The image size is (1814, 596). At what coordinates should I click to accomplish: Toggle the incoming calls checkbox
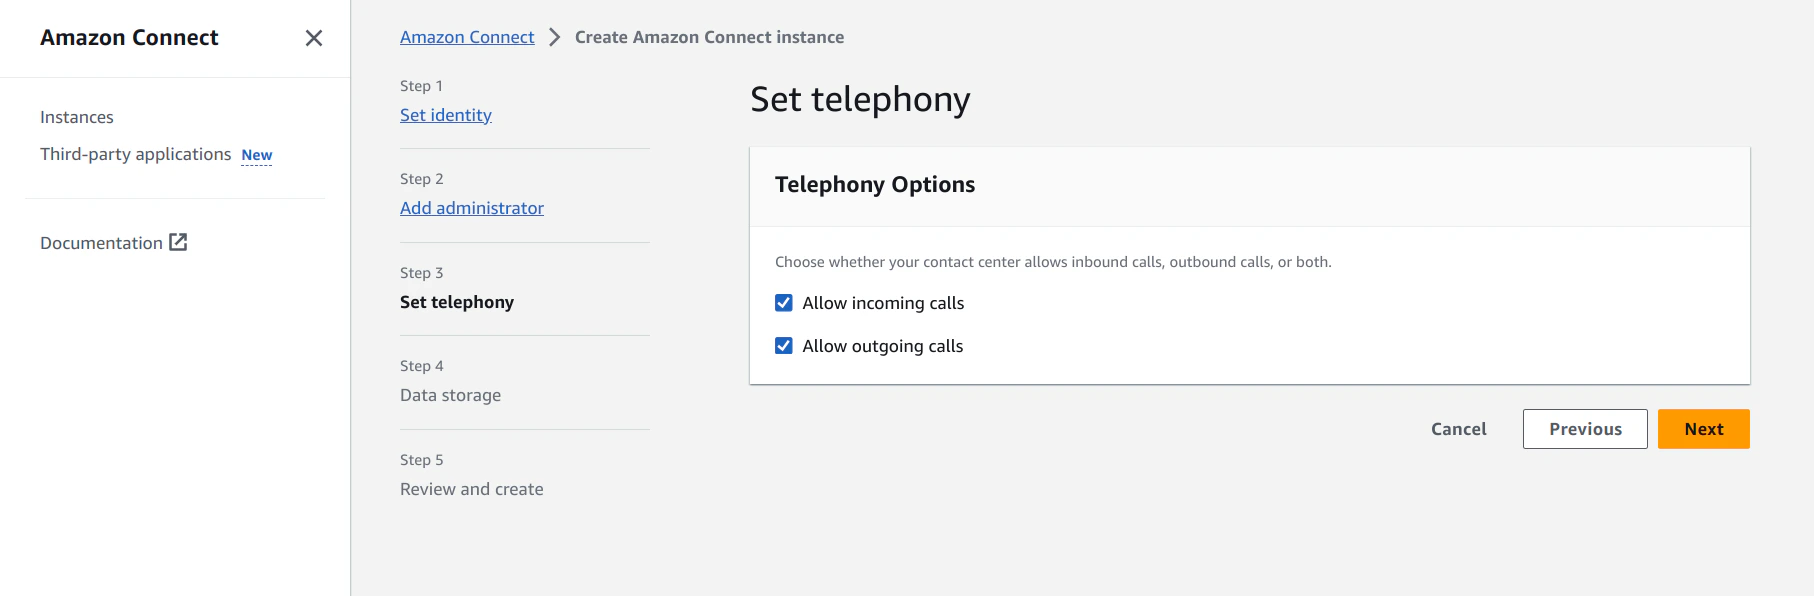click(x=783, y=302)
